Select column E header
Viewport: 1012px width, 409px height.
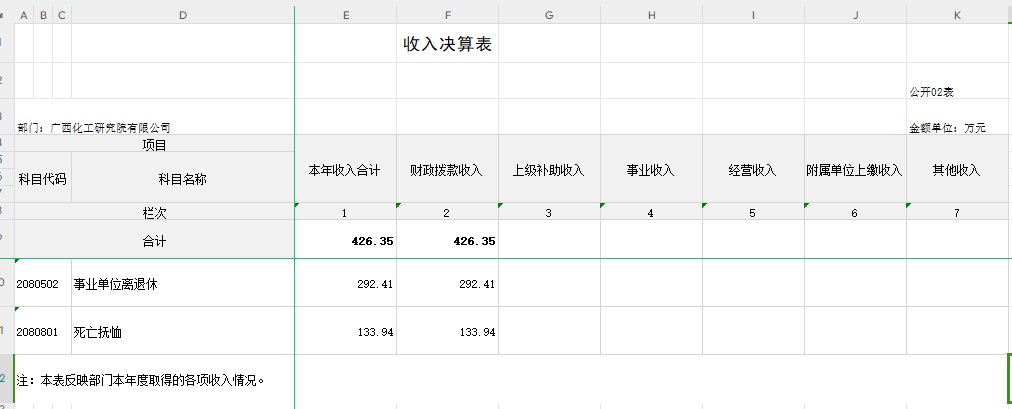(345, 15)
